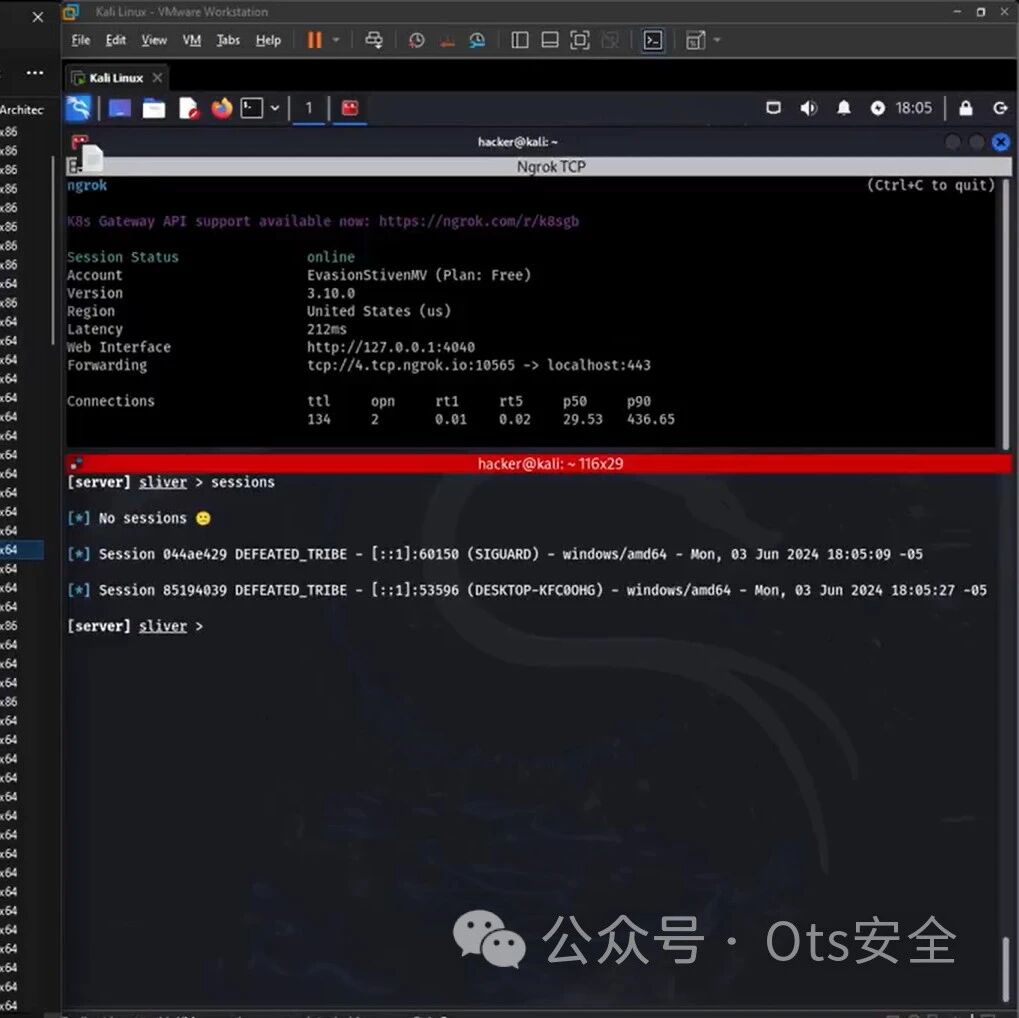Open the snapshot manager icon

(477, 40)
